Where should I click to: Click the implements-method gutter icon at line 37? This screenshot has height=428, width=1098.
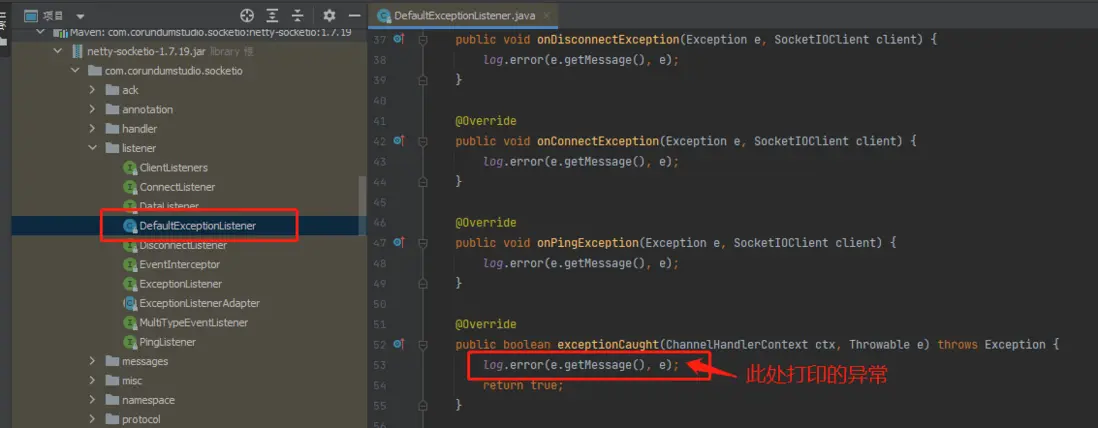click(398, 39)
